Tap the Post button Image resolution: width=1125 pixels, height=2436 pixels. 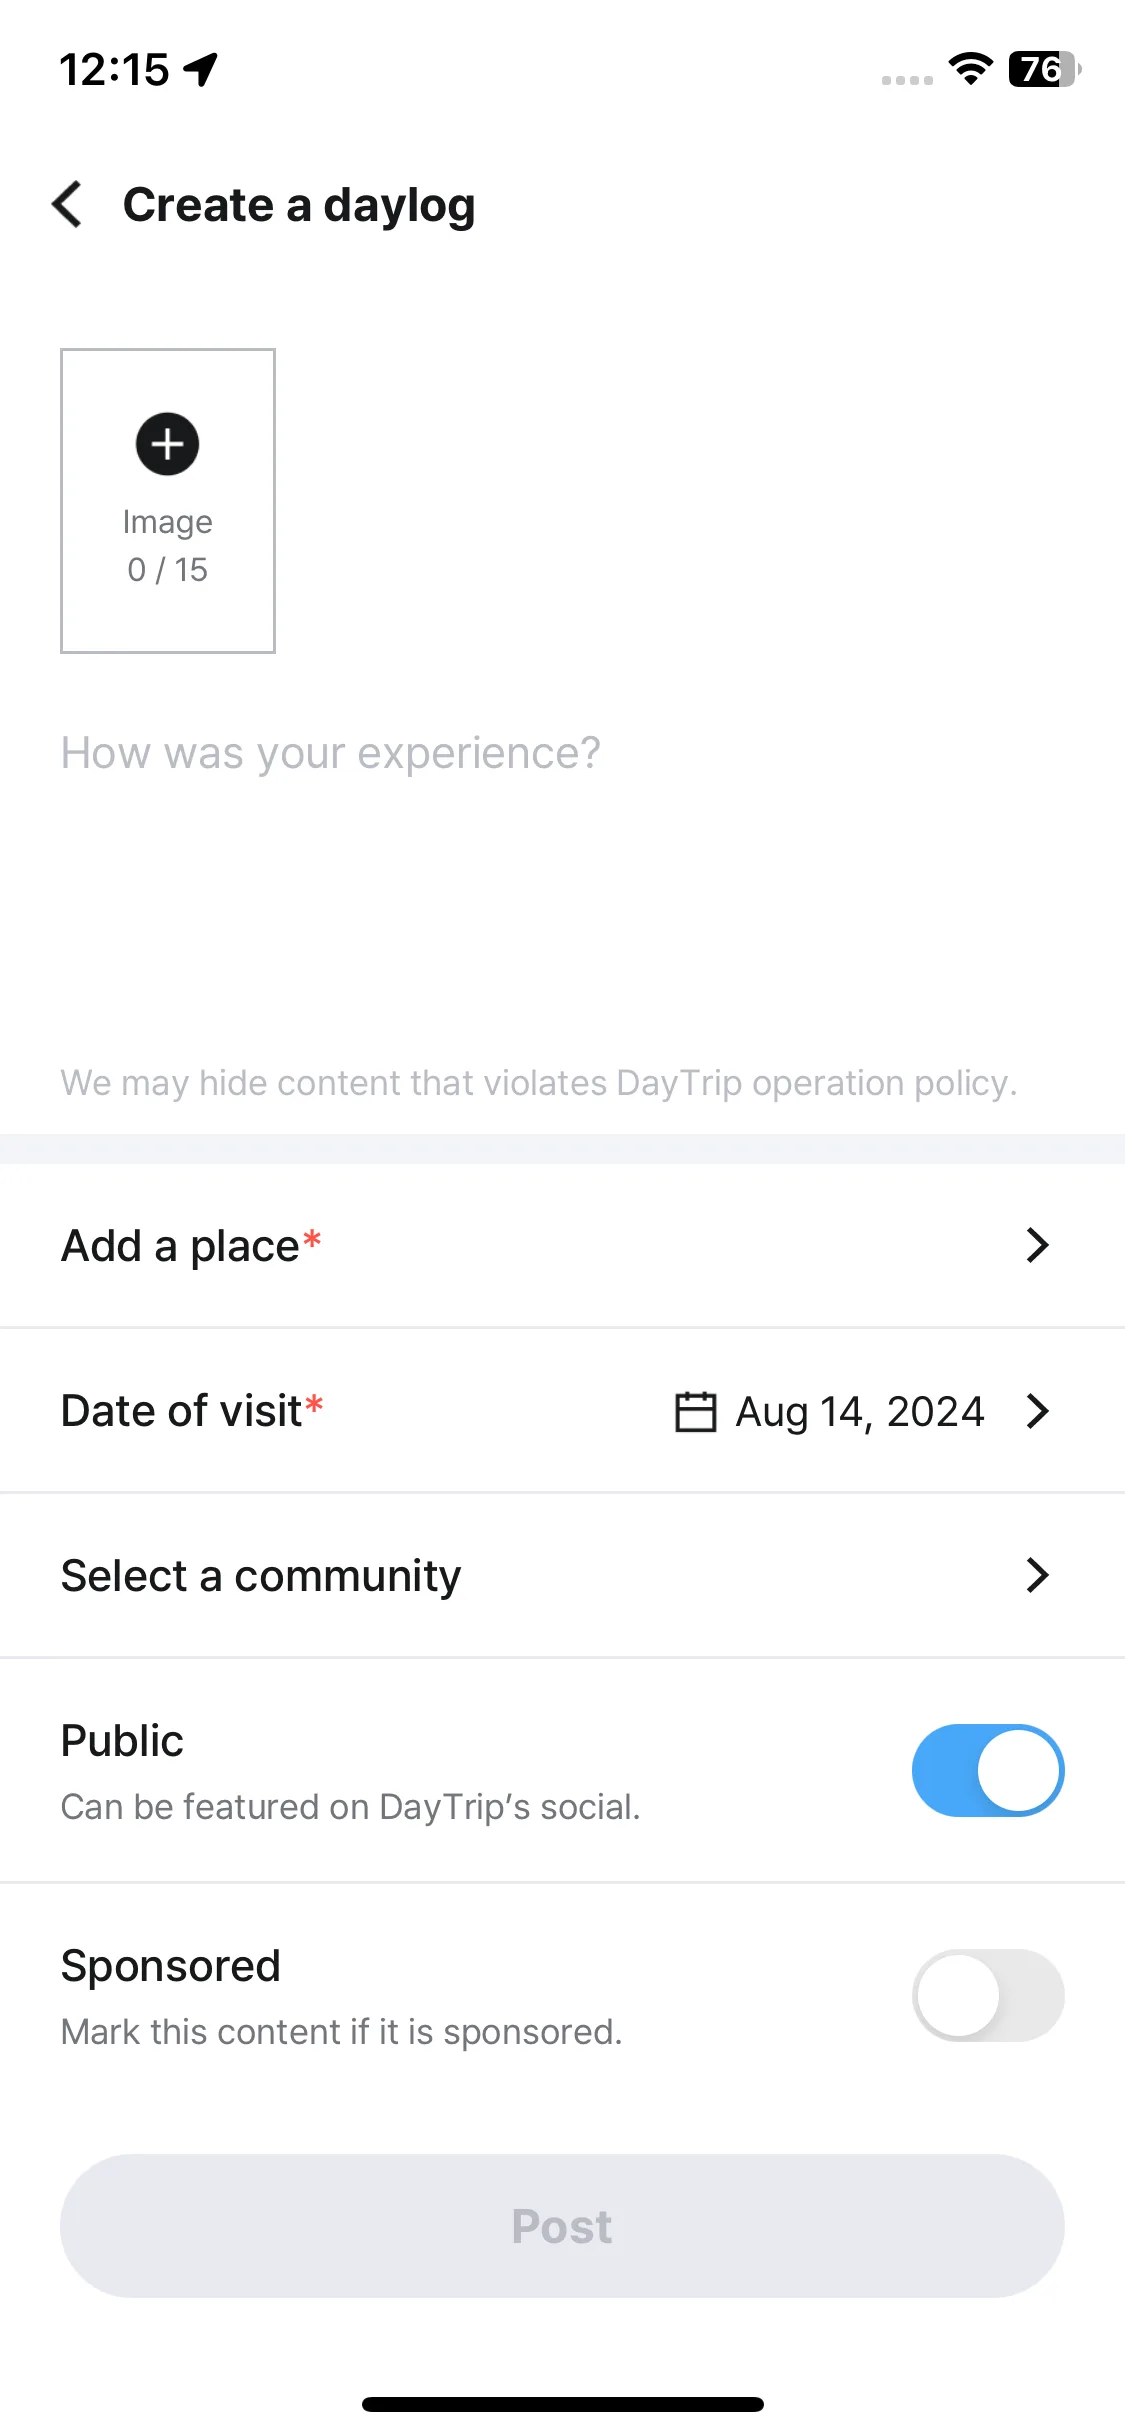tap(562, 2226)
